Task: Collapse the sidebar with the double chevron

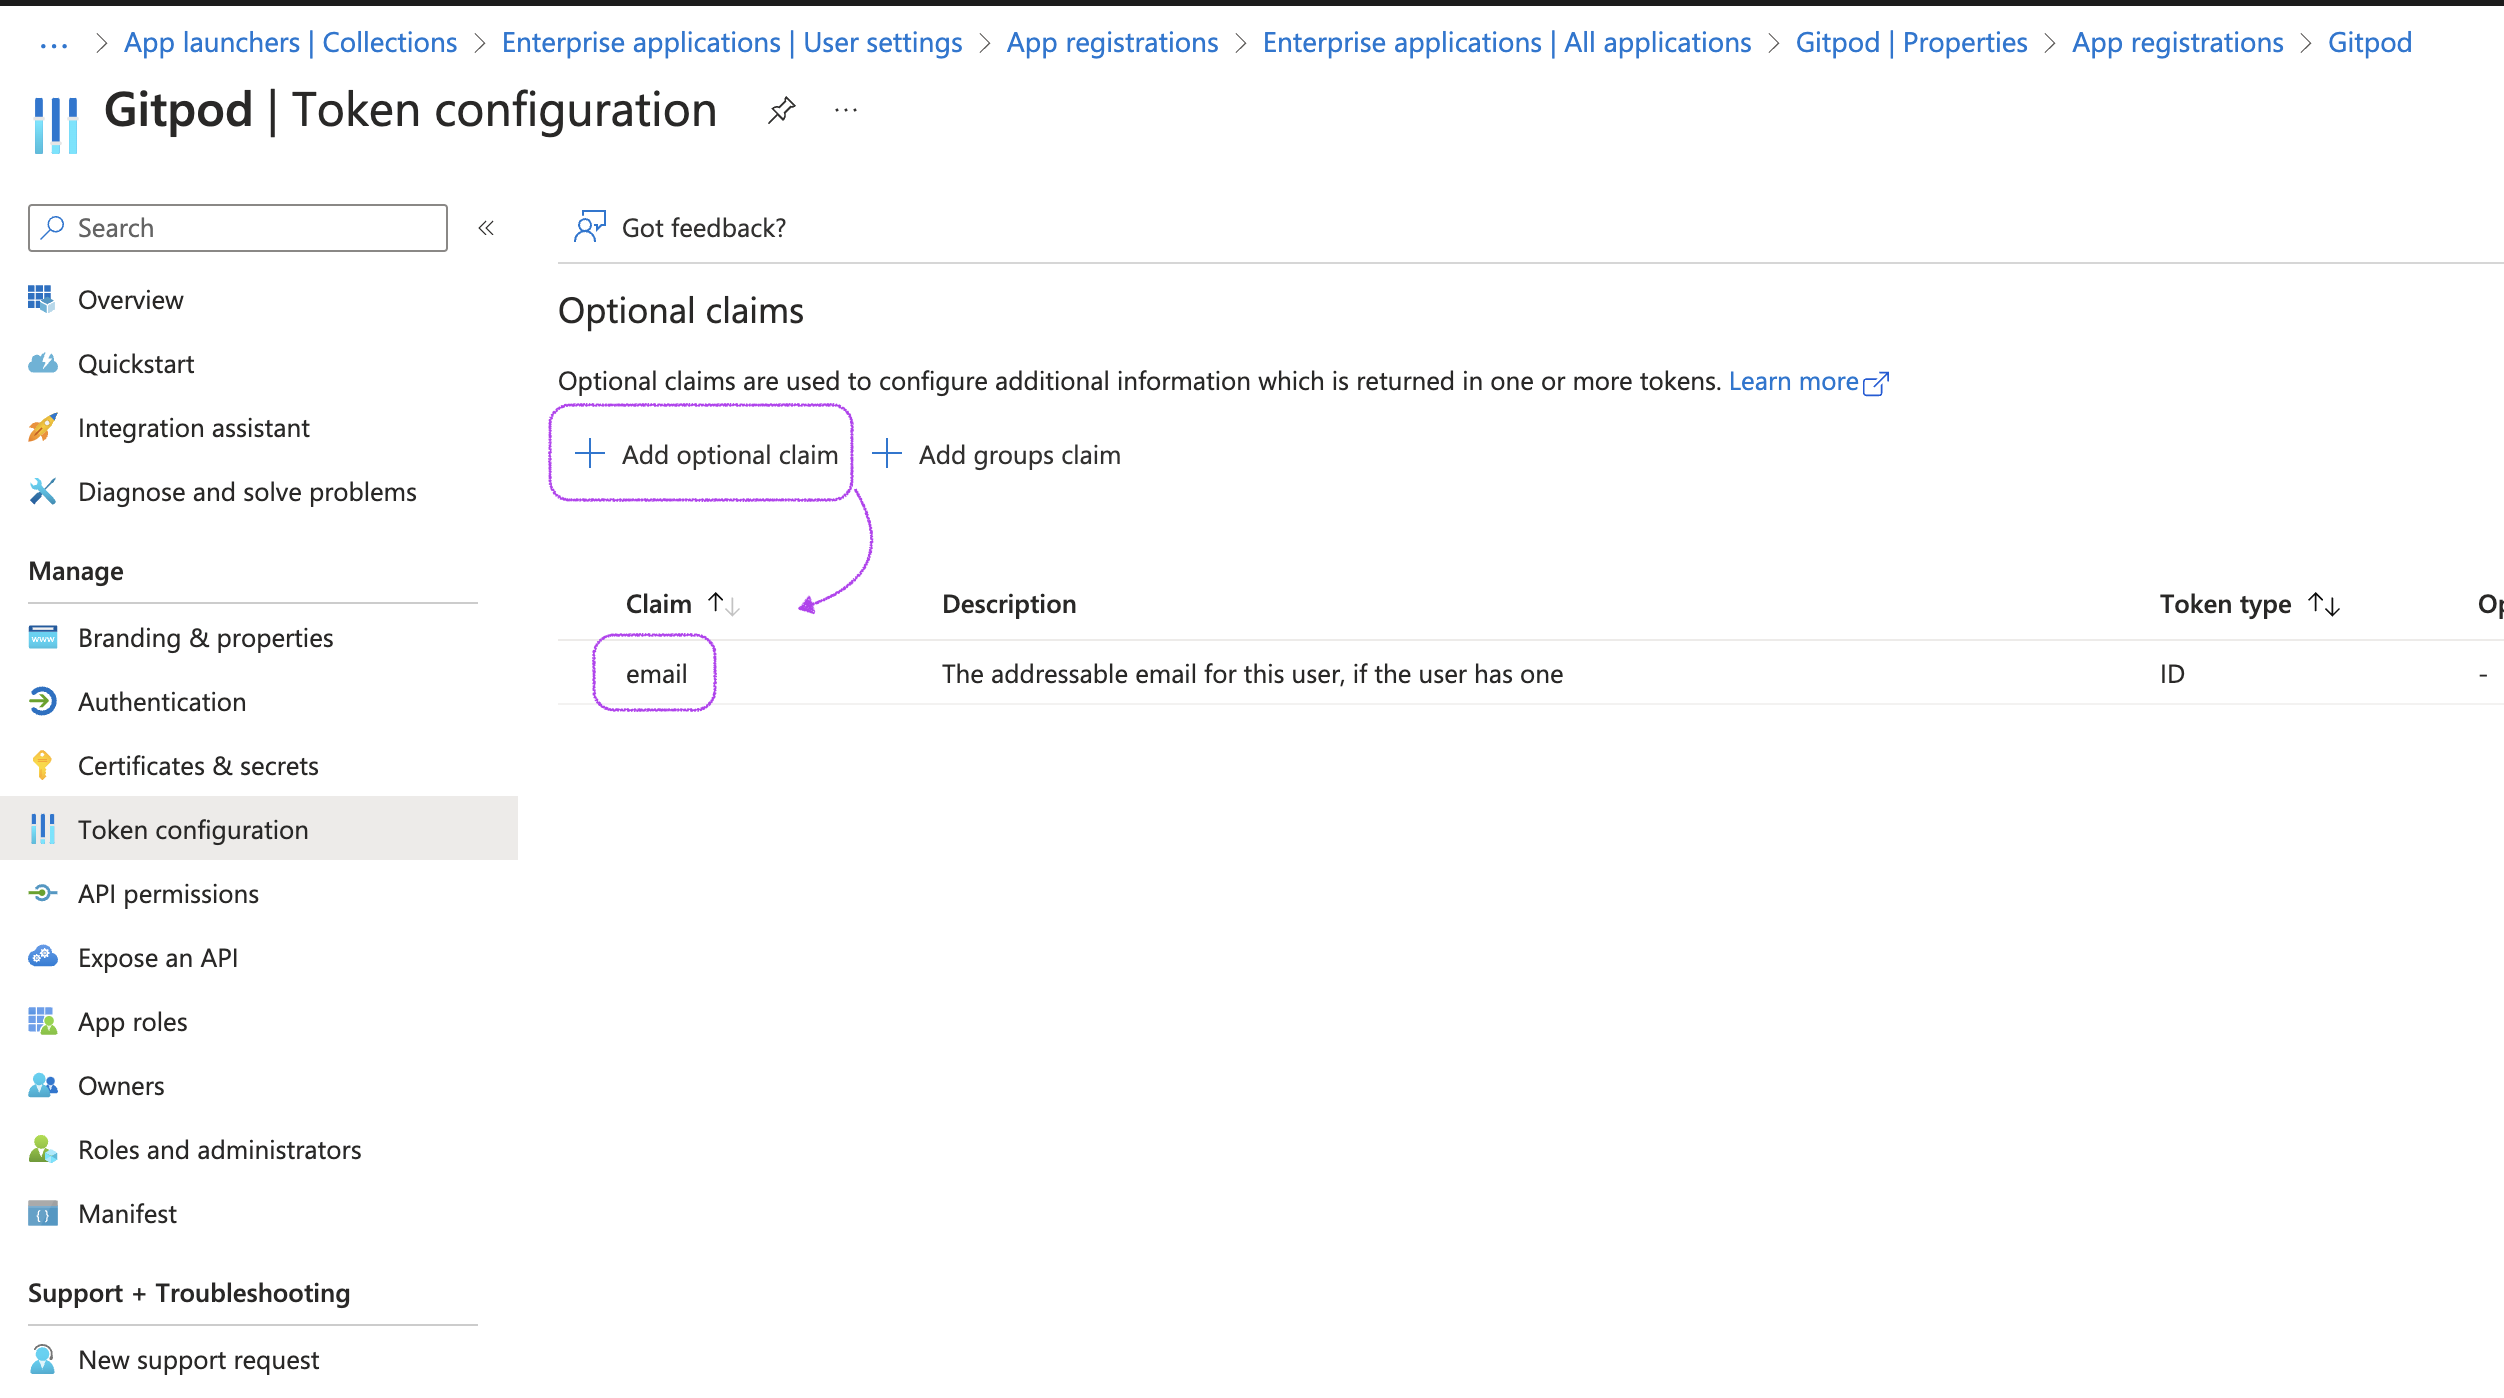Action: (486, 228)
